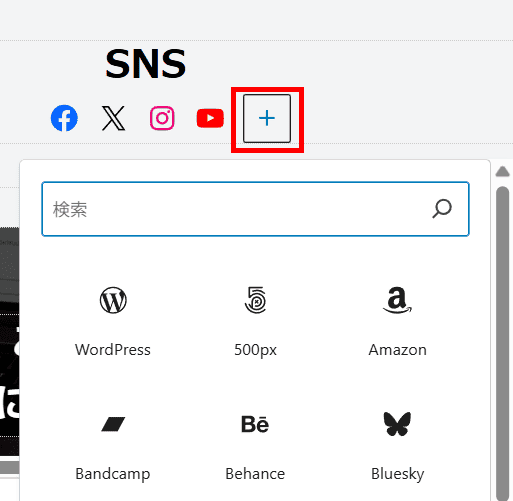Select the X (Twitter) social icon
This screenshot has width=513, height=501.
coord(113,118)
